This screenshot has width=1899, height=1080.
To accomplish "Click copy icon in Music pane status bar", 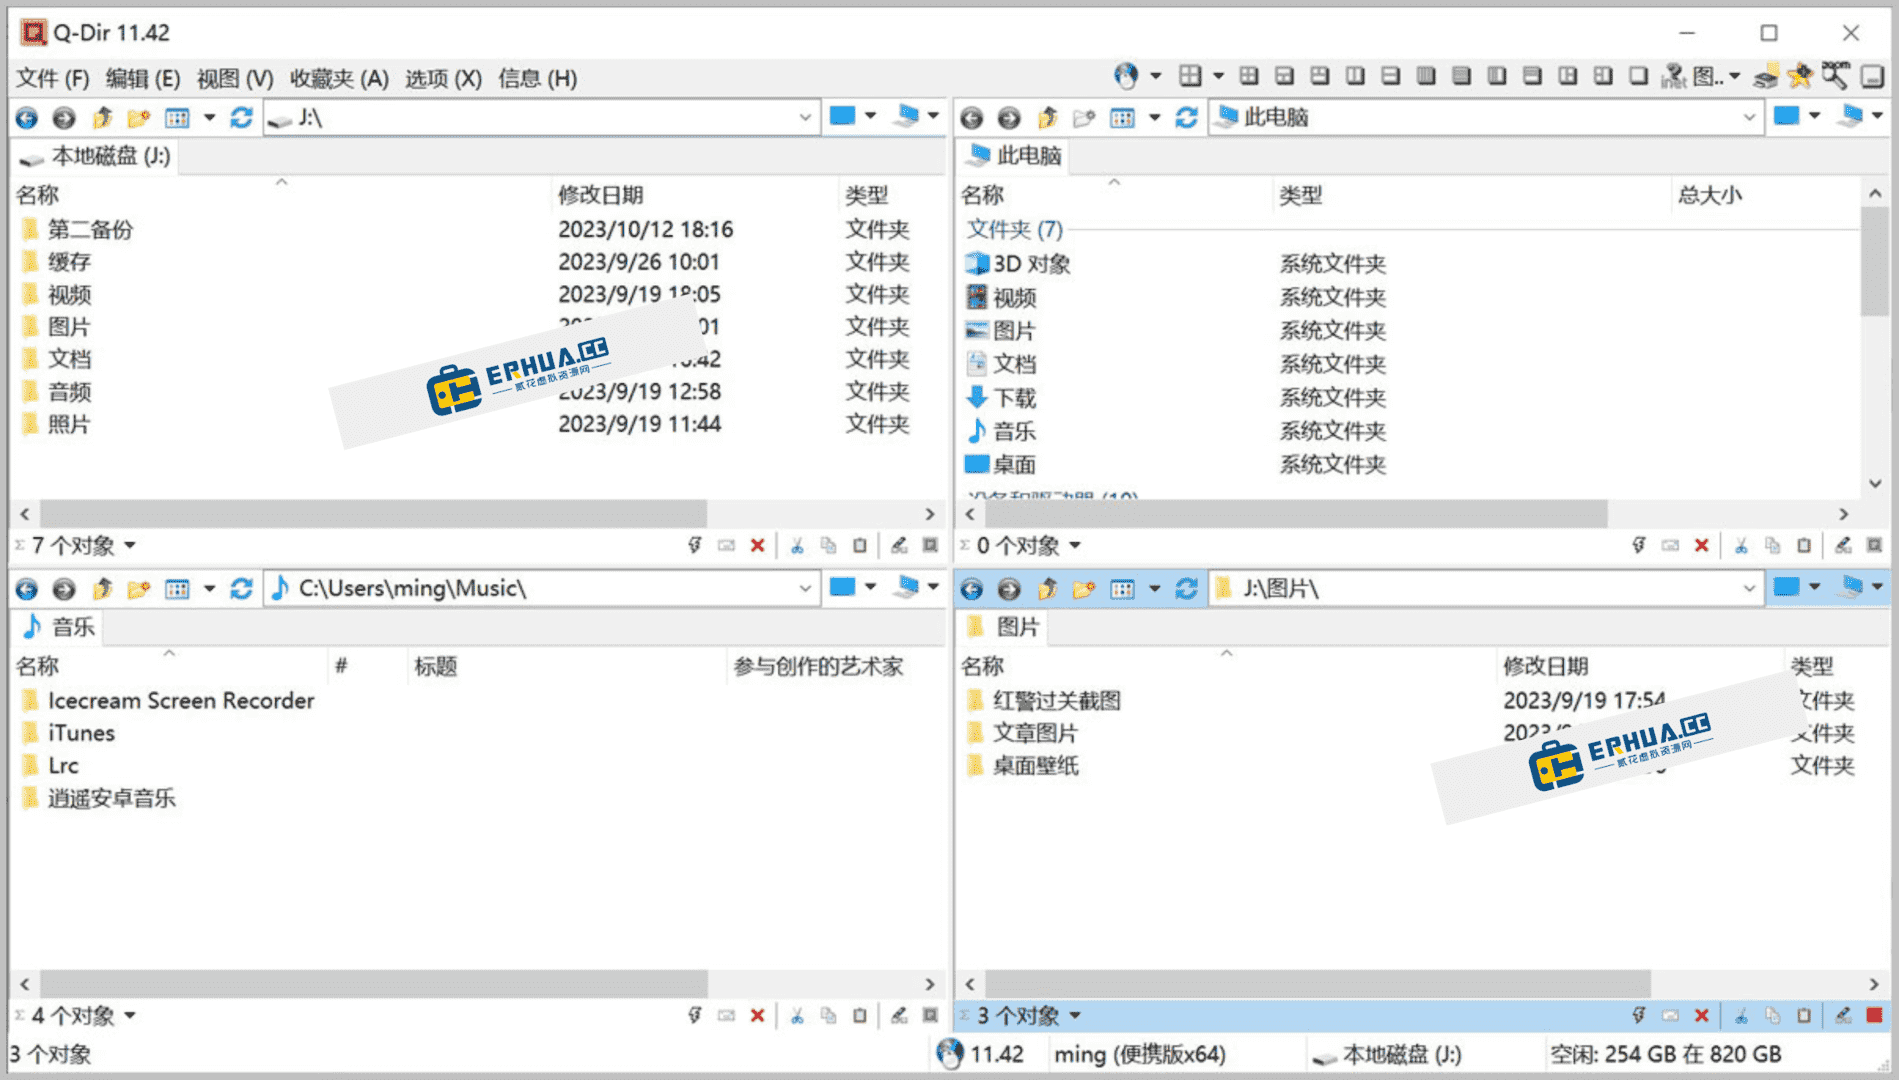I will click(828, 1016).
